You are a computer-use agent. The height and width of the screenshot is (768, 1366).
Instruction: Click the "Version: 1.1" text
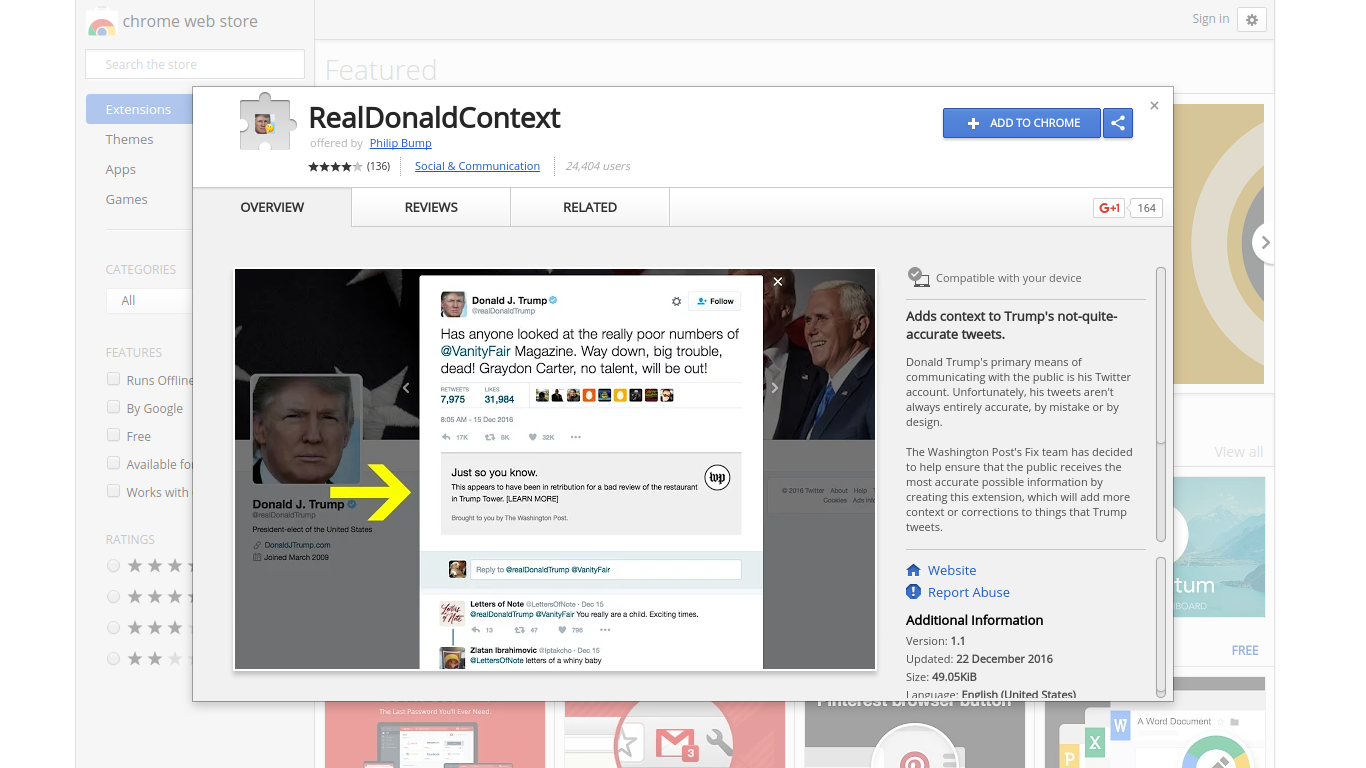pos(936,641)
